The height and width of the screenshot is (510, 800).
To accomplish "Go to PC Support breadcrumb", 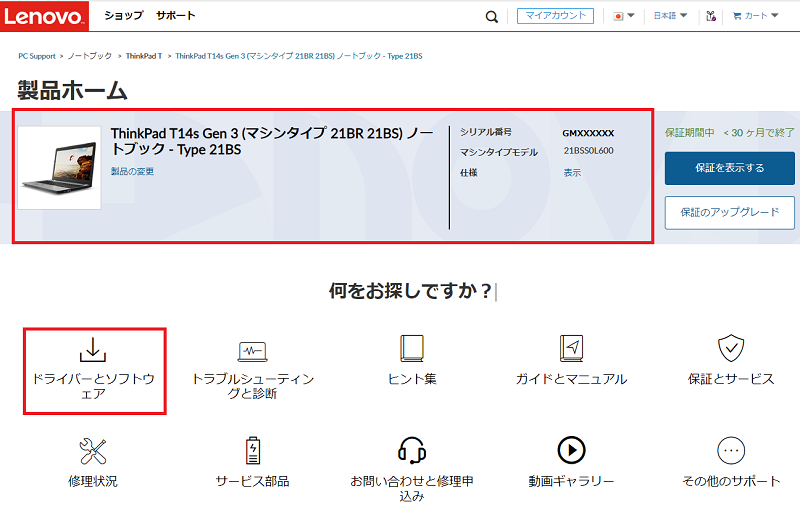I will tap(37, 56).
